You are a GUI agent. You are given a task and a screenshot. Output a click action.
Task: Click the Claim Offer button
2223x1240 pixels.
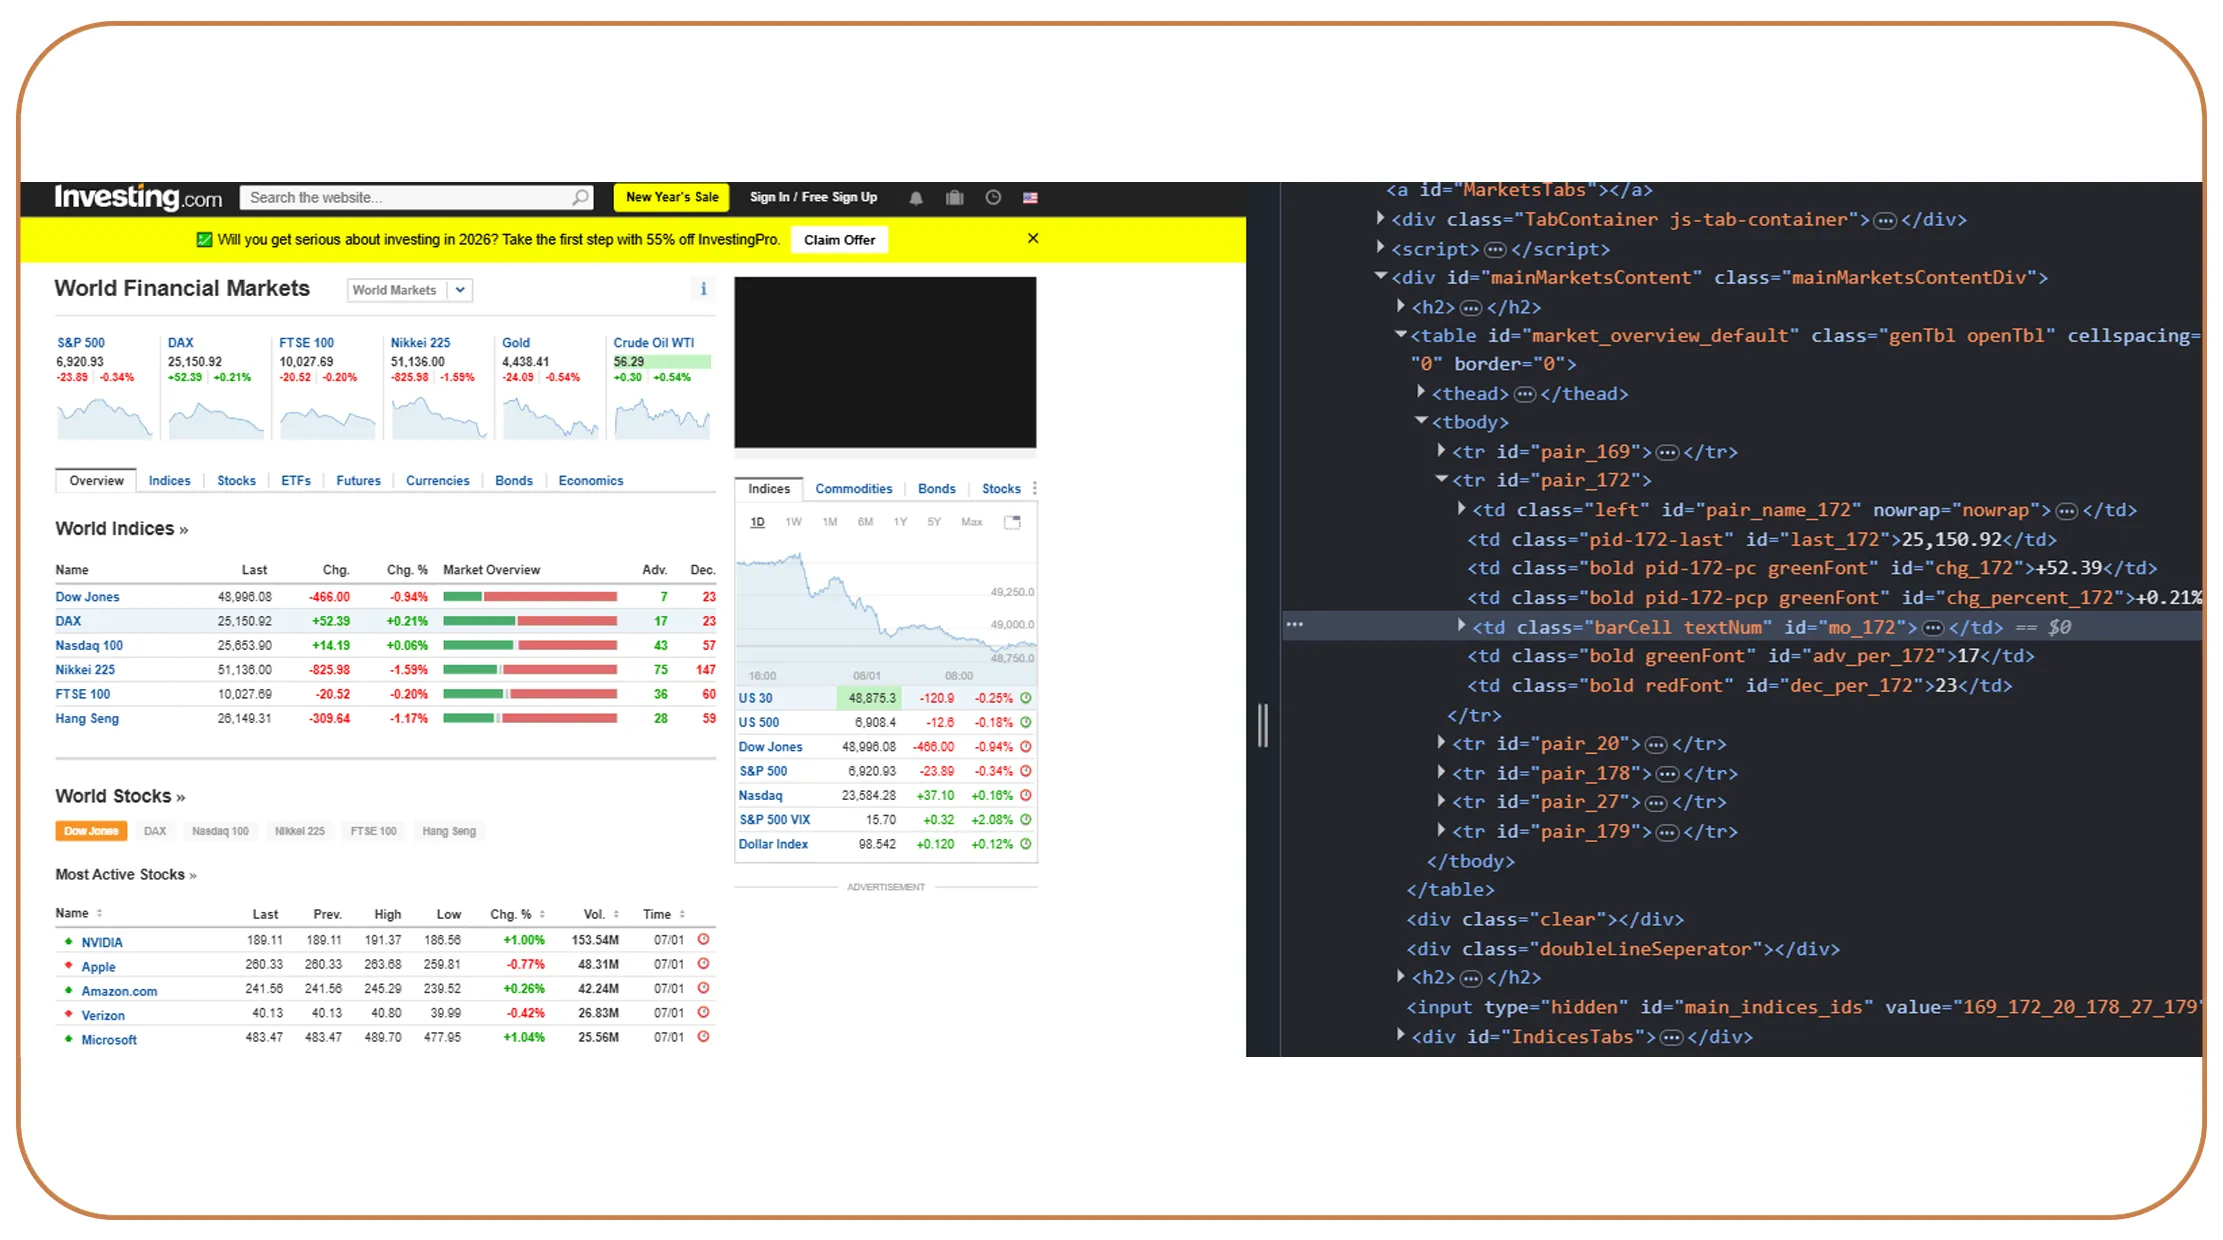pyautogui.click(x=839, y=239)
